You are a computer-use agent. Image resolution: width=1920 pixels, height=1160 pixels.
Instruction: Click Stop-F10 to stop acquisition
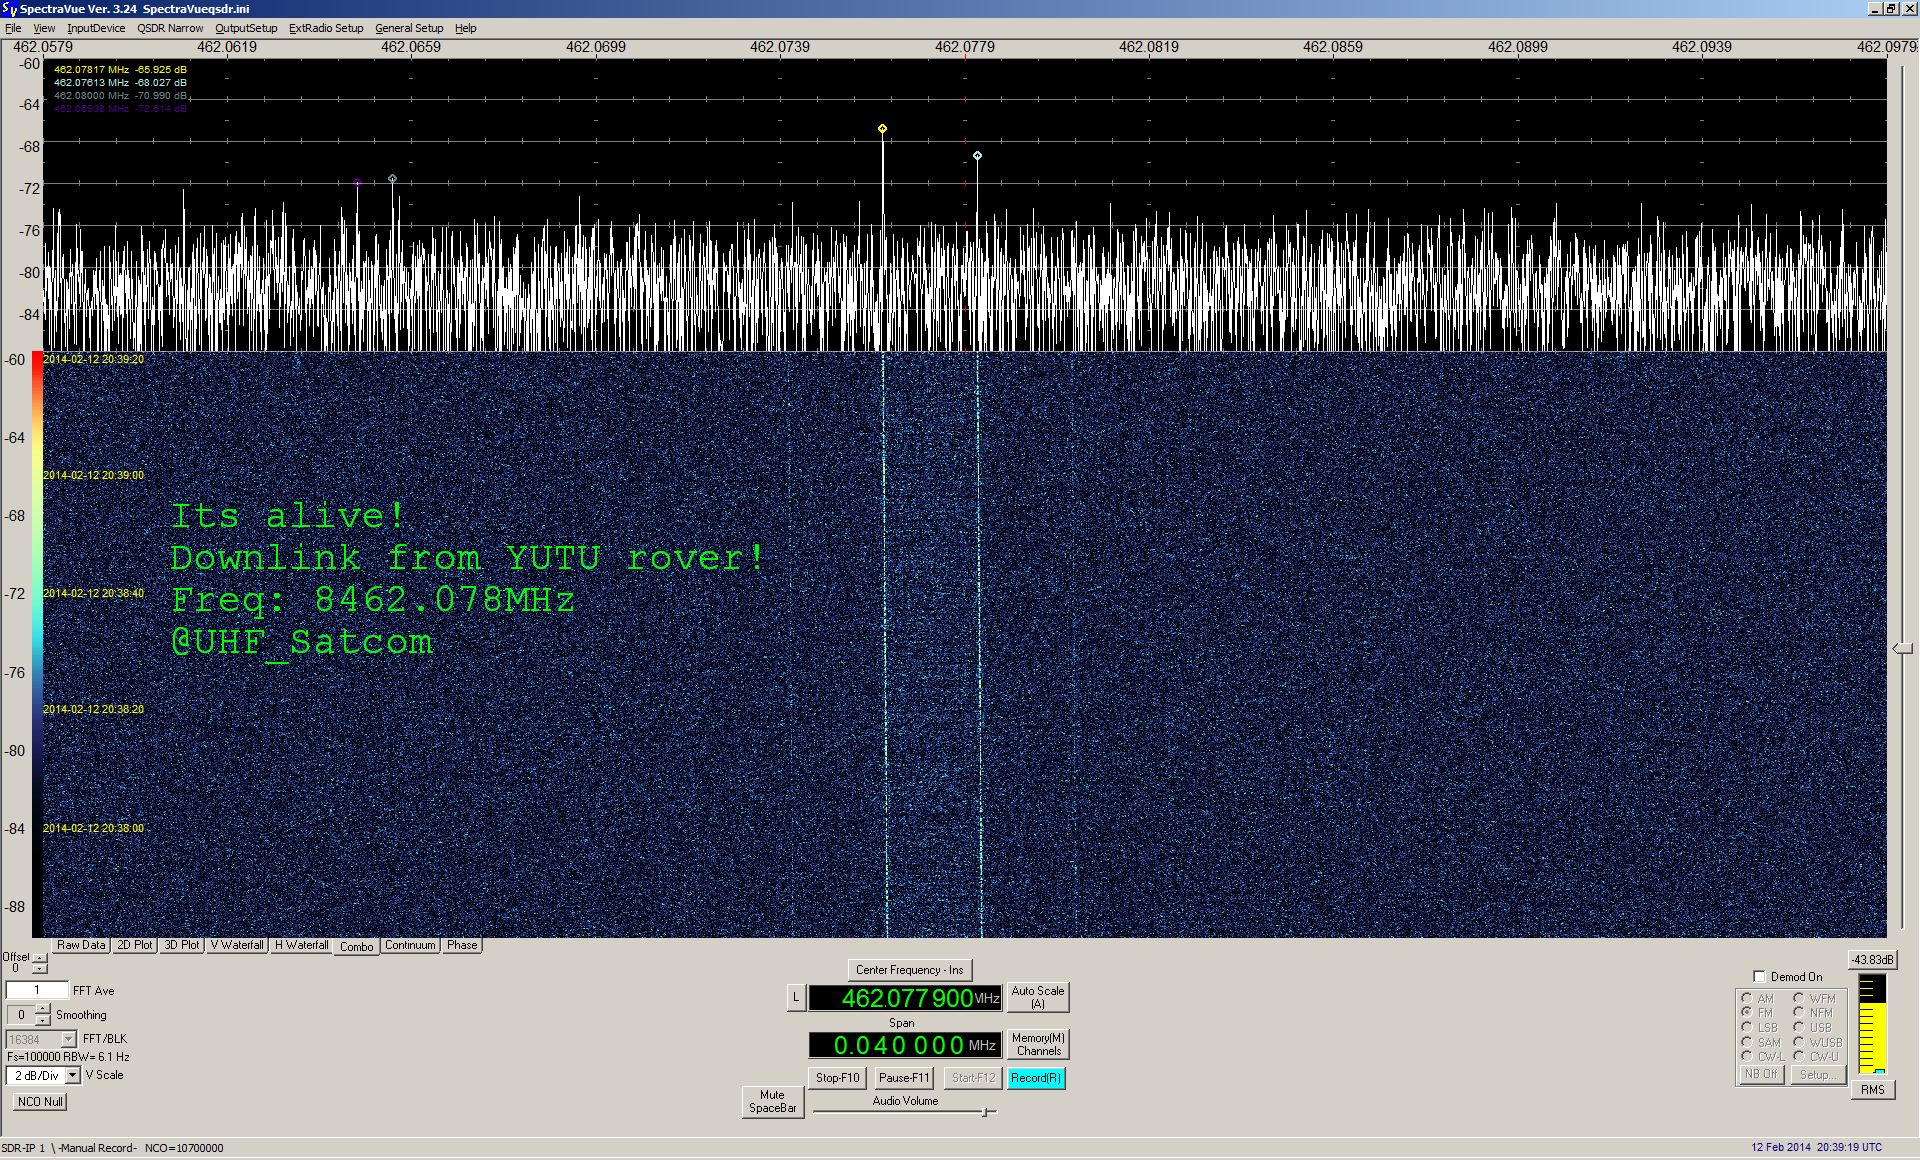[837, 1078]
